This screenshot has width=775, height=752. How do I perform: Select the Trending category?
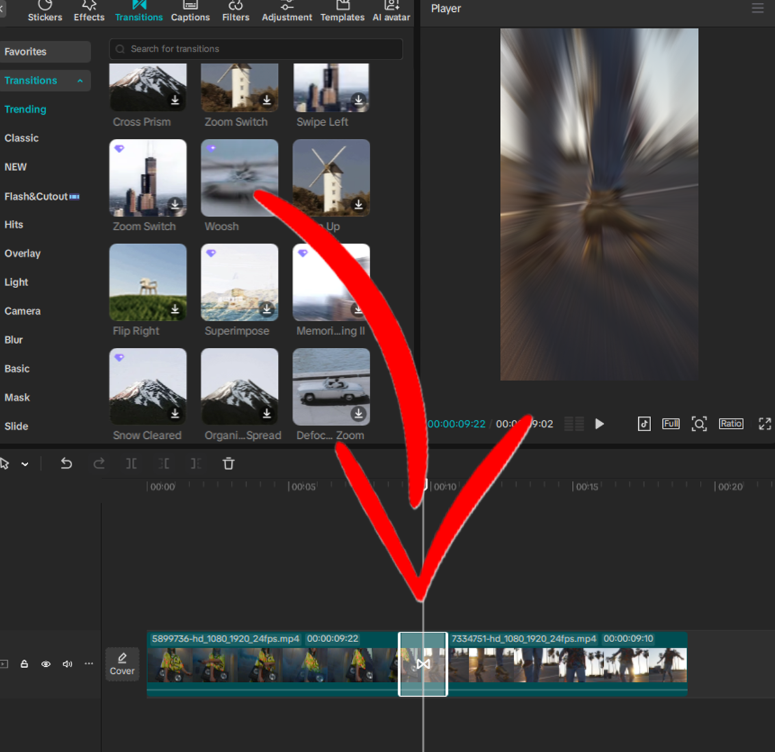tap(25, 109)
